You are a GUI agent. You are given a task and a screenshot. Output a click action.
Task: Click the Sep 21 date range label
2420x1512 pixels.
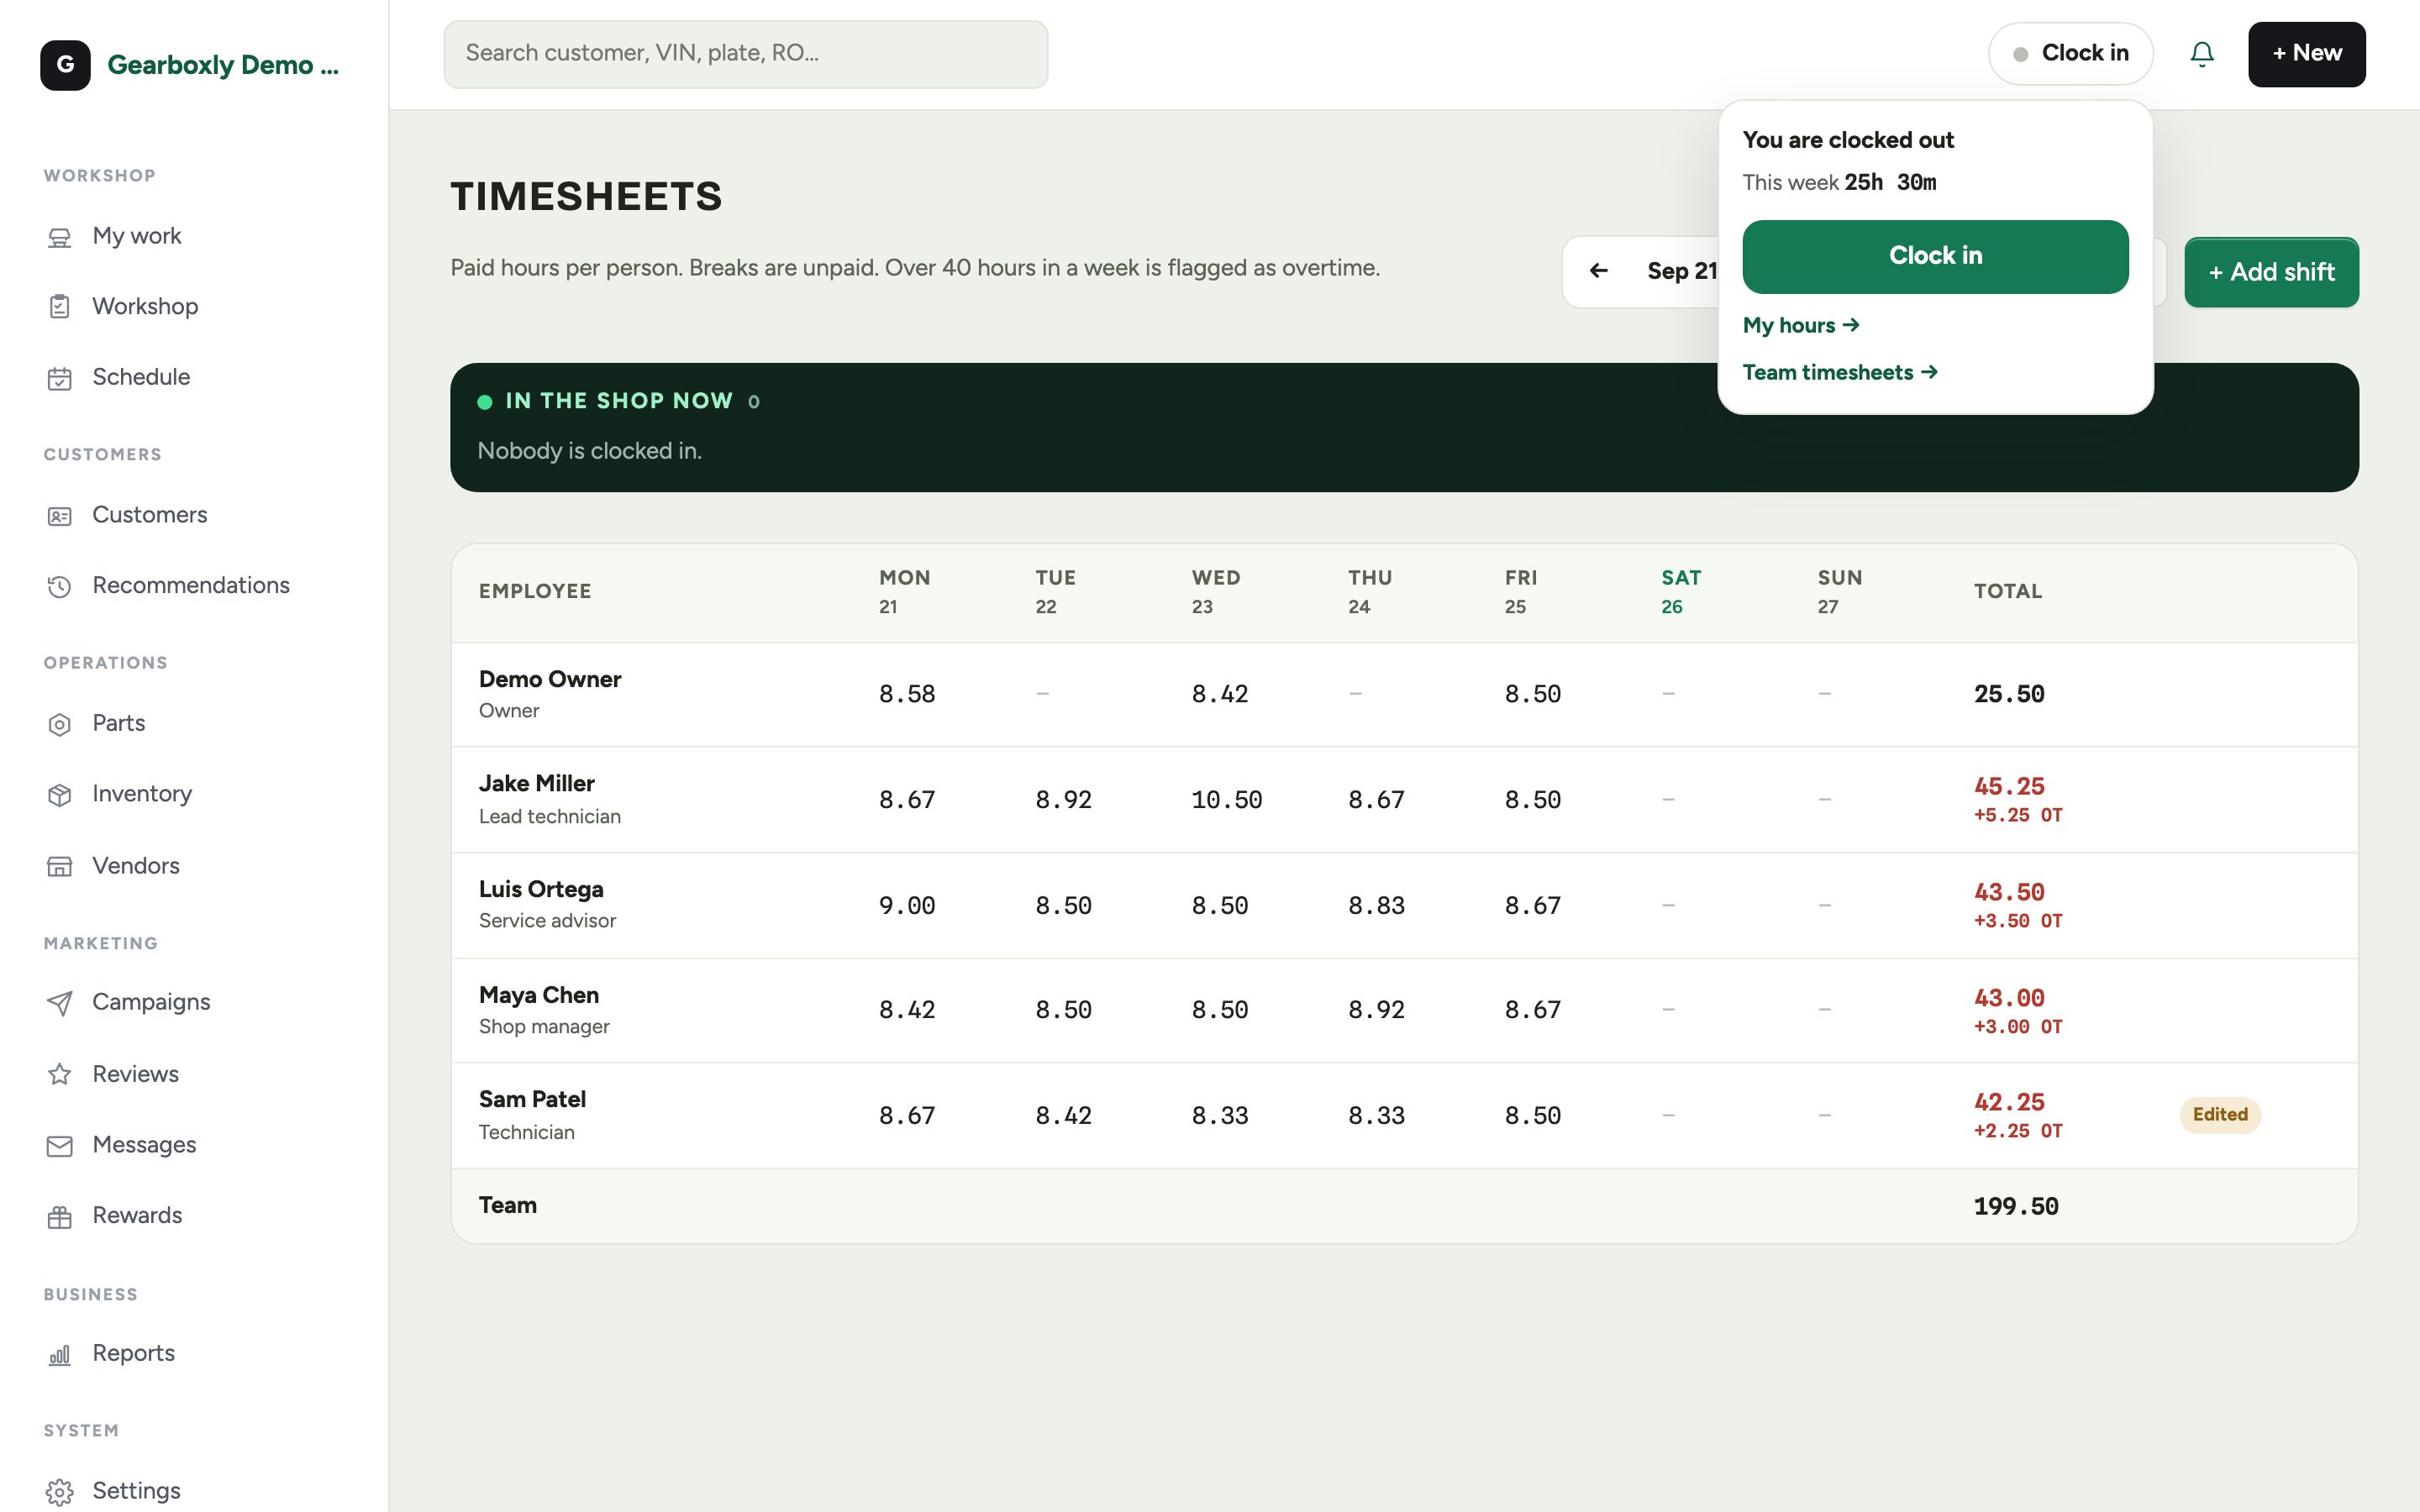tap(1683, 271)
